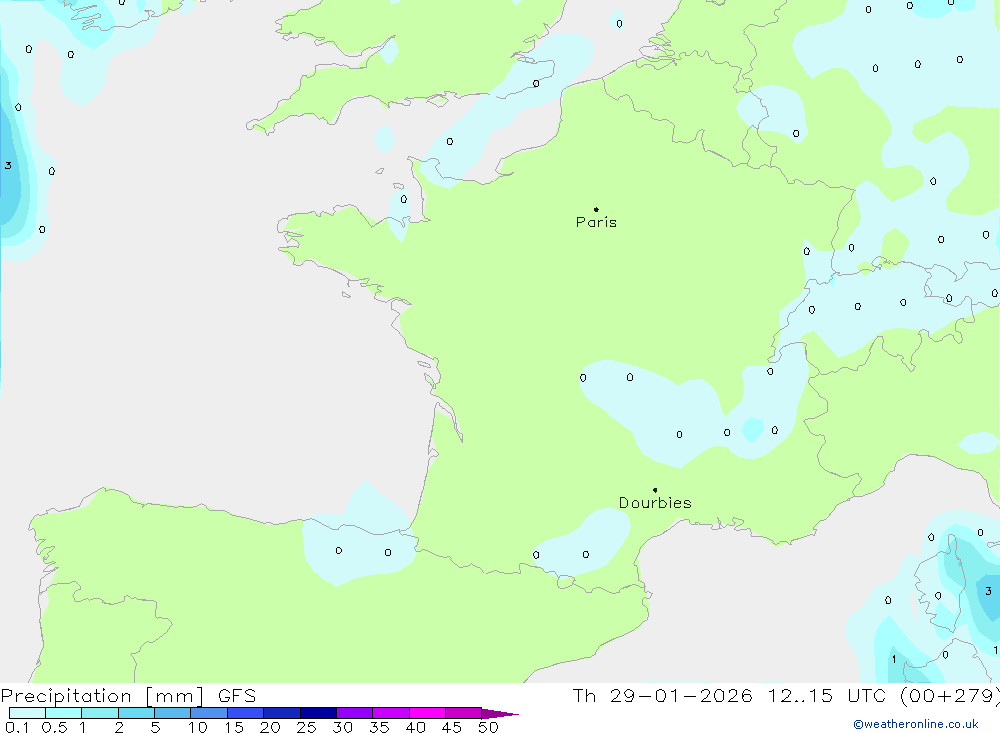
Task: Pick the 2–5 mm legend swatch
Action: [x=136, y=713]
